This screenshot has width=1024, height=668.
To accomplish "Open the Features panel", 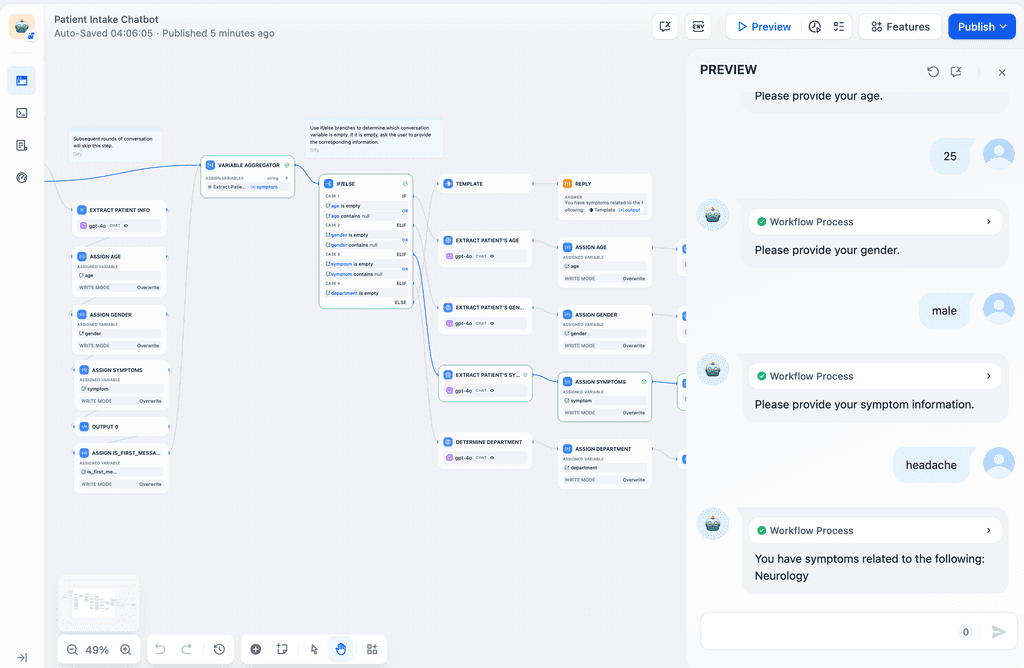I will click(x=901, y=26).
